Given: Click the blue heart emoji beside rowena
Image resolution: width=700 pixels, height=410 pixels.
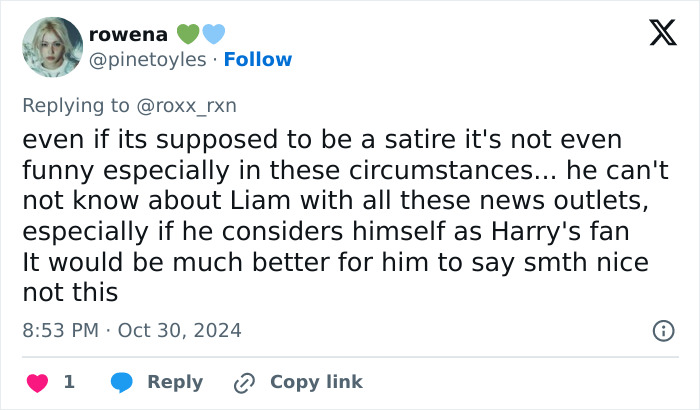Looking at the screenshot, I should (x=214, y=34).
